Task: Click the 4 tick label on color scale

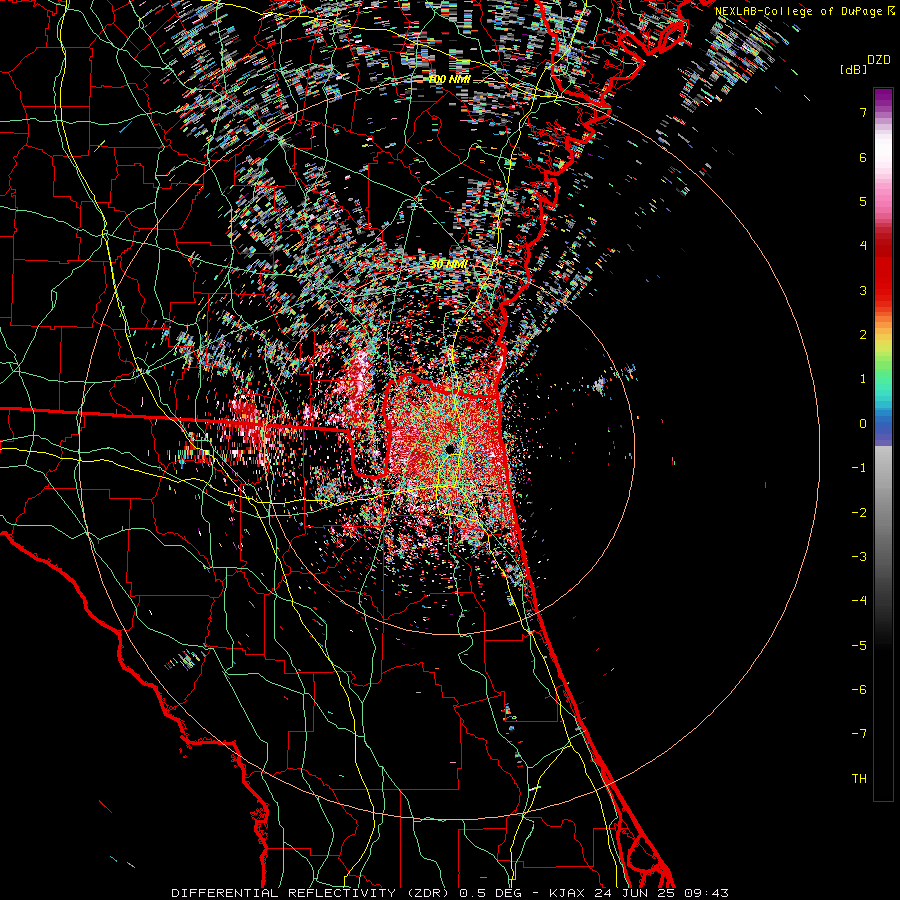Action: tap(863, 246)
